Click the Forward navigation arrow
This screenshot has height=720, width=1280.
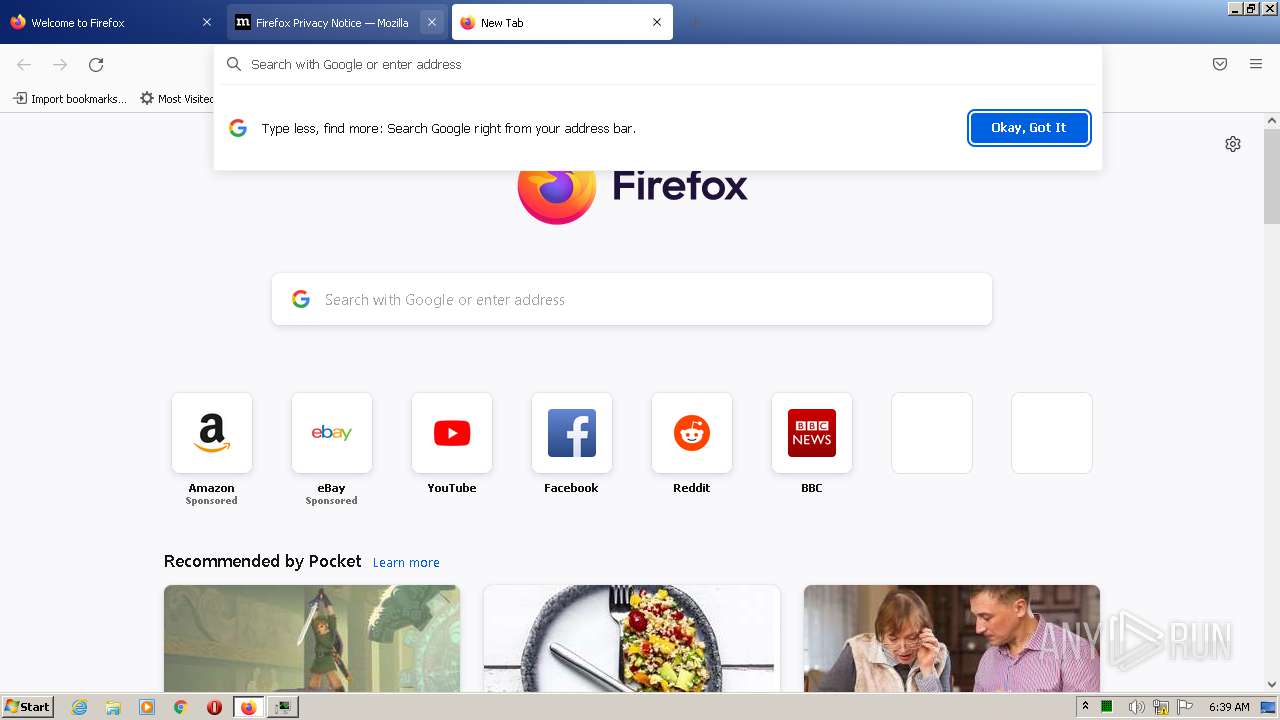(x=60, y=65)
